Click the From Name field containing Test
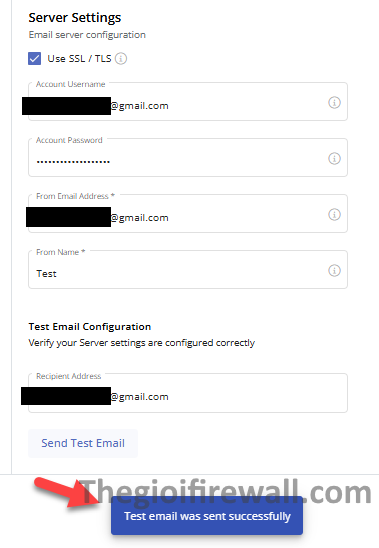 click(x=188, y=269)
